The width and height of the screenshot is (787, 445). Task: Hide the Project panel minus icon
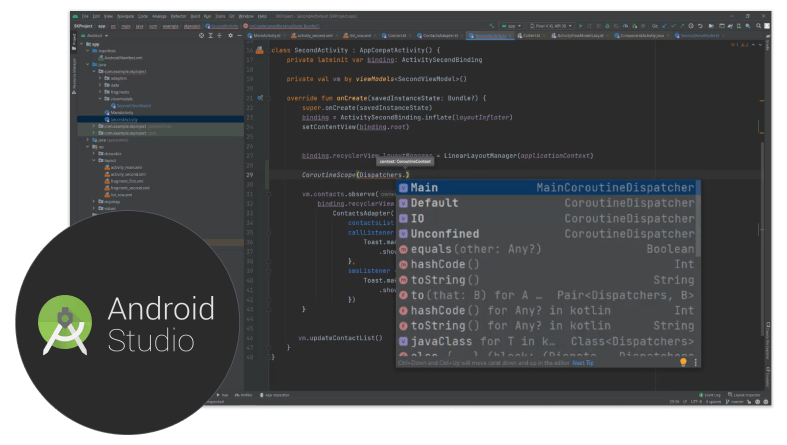[x=239, y=36]
